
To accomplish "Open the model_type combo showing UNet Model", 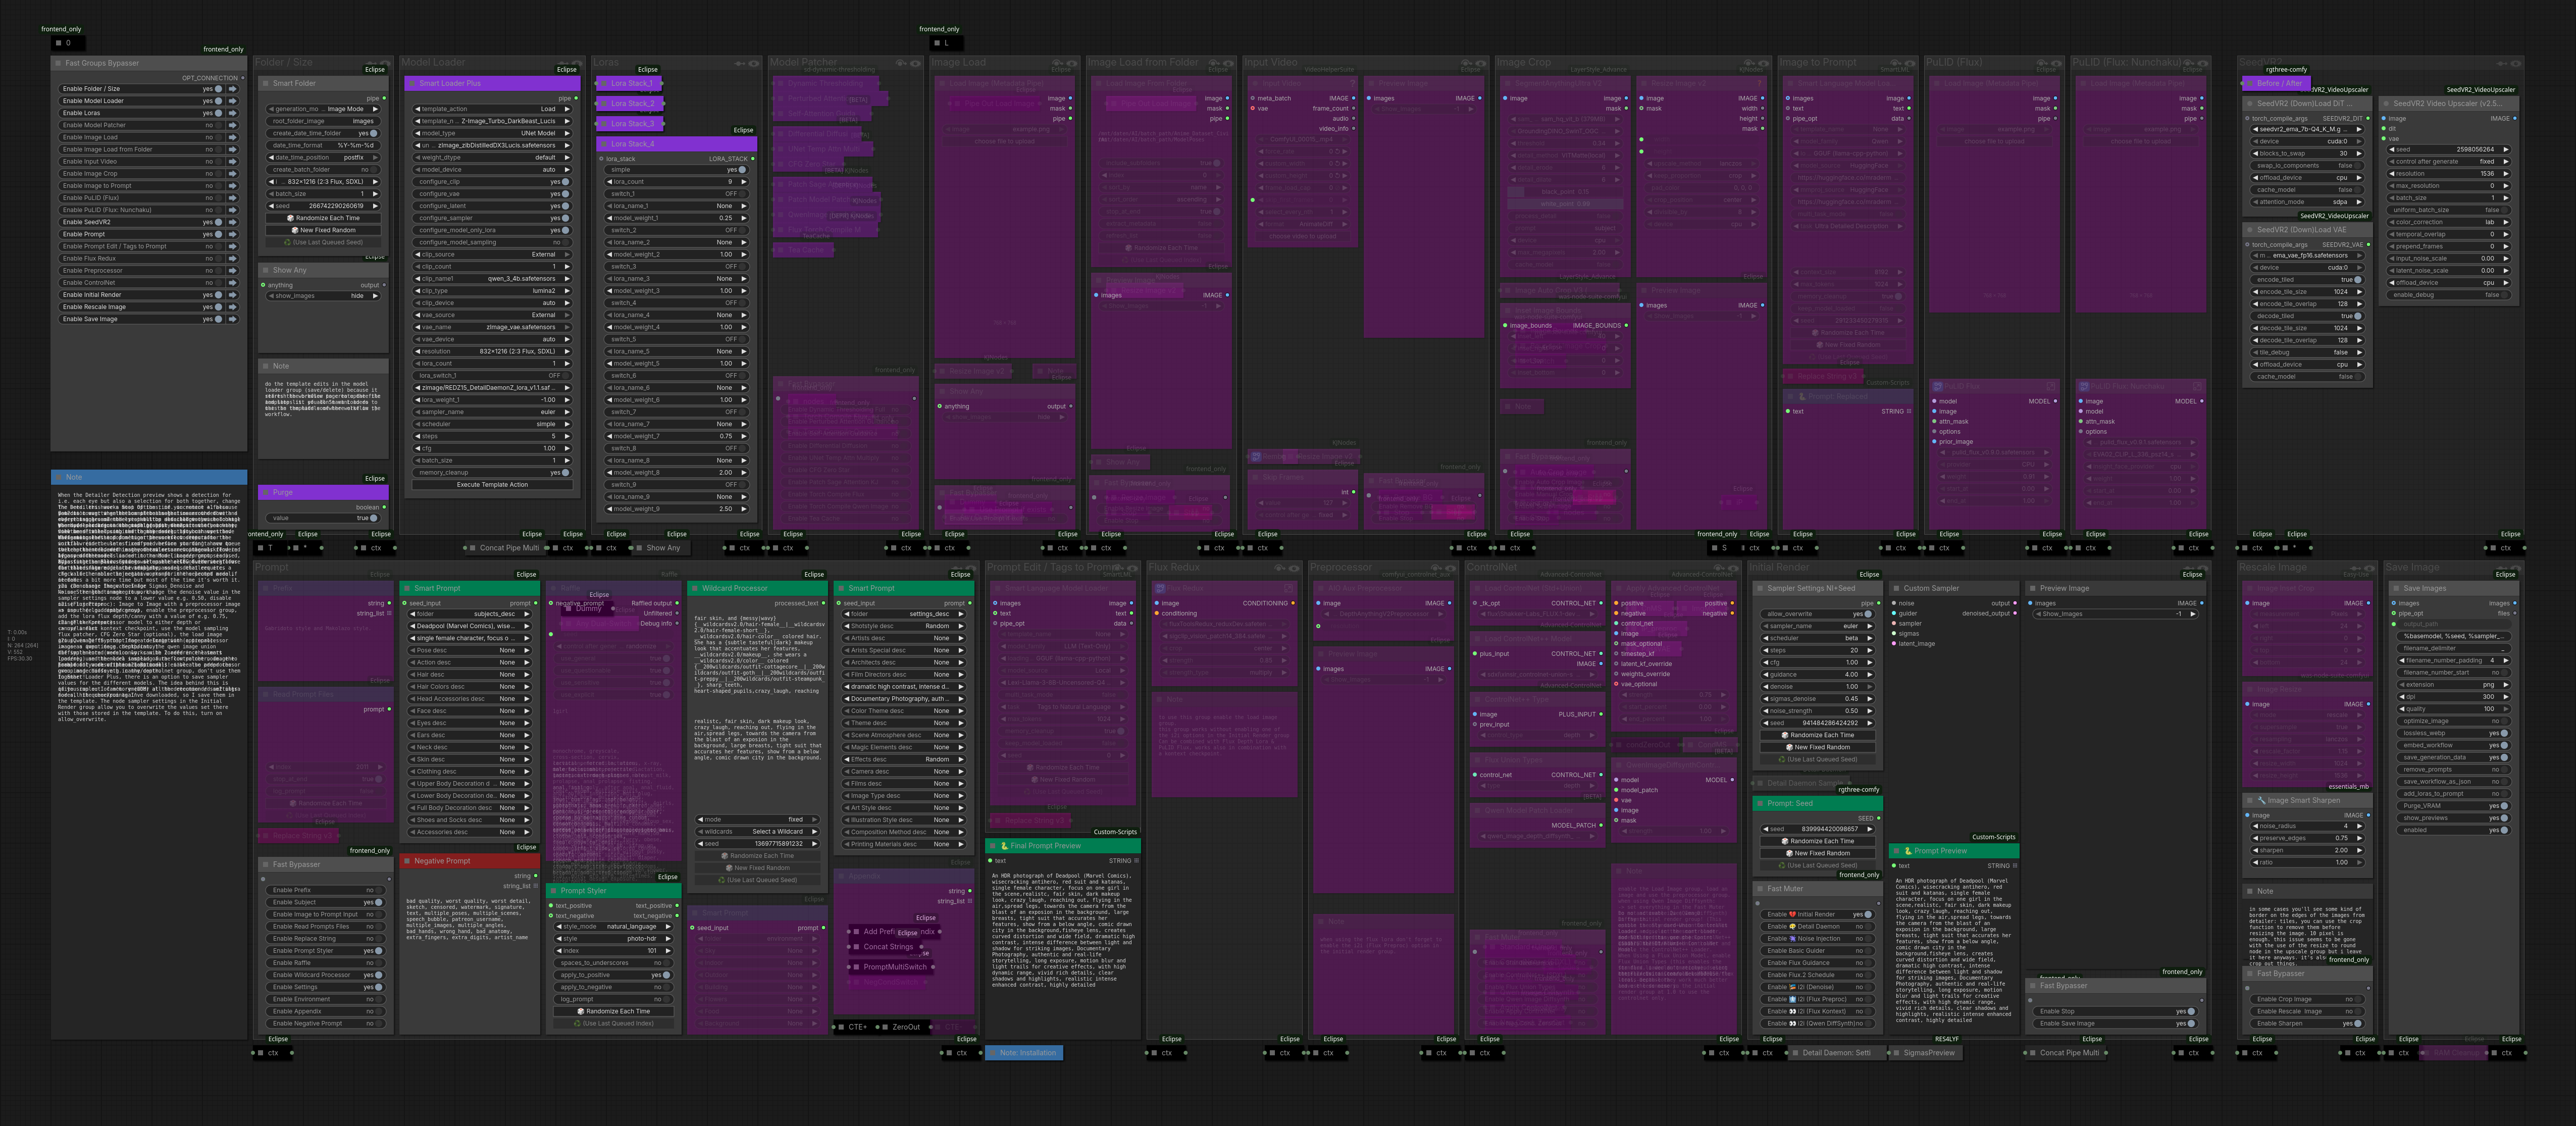I will pyautogui.click(x=493, y=133).
